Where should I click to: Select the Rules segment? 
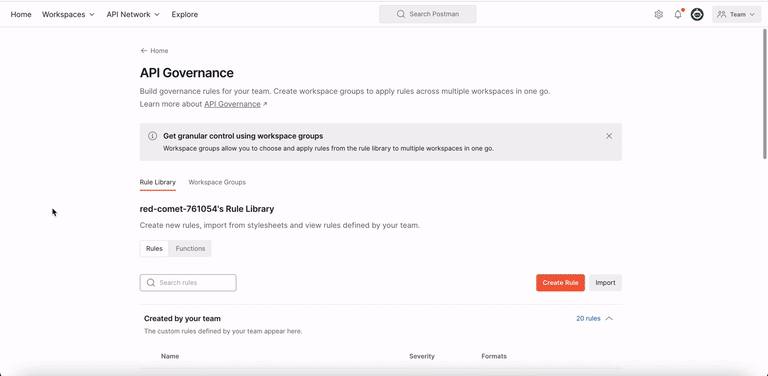[x=154, y=248]
